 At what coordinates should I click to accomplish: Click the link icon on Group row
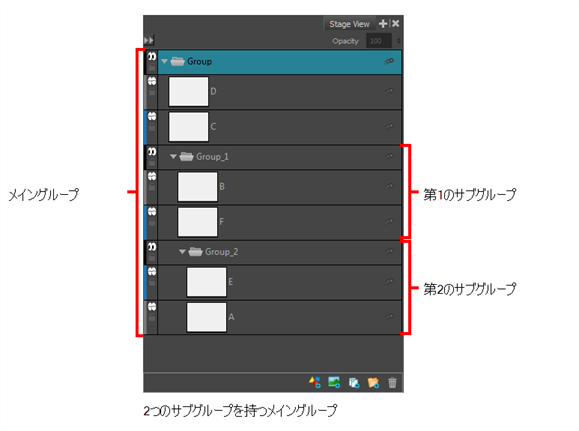(389, 61)
